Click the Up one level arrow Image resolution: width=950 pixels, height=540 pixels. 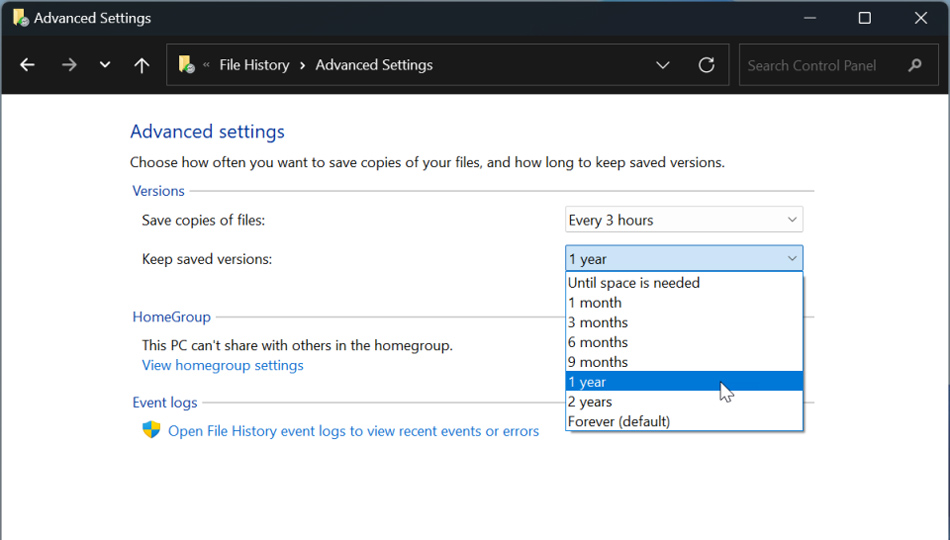tap(142, 65)
